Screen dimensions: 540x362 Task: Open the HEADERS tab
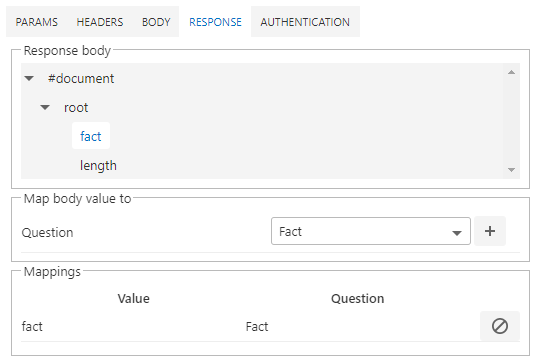point(100,22)
